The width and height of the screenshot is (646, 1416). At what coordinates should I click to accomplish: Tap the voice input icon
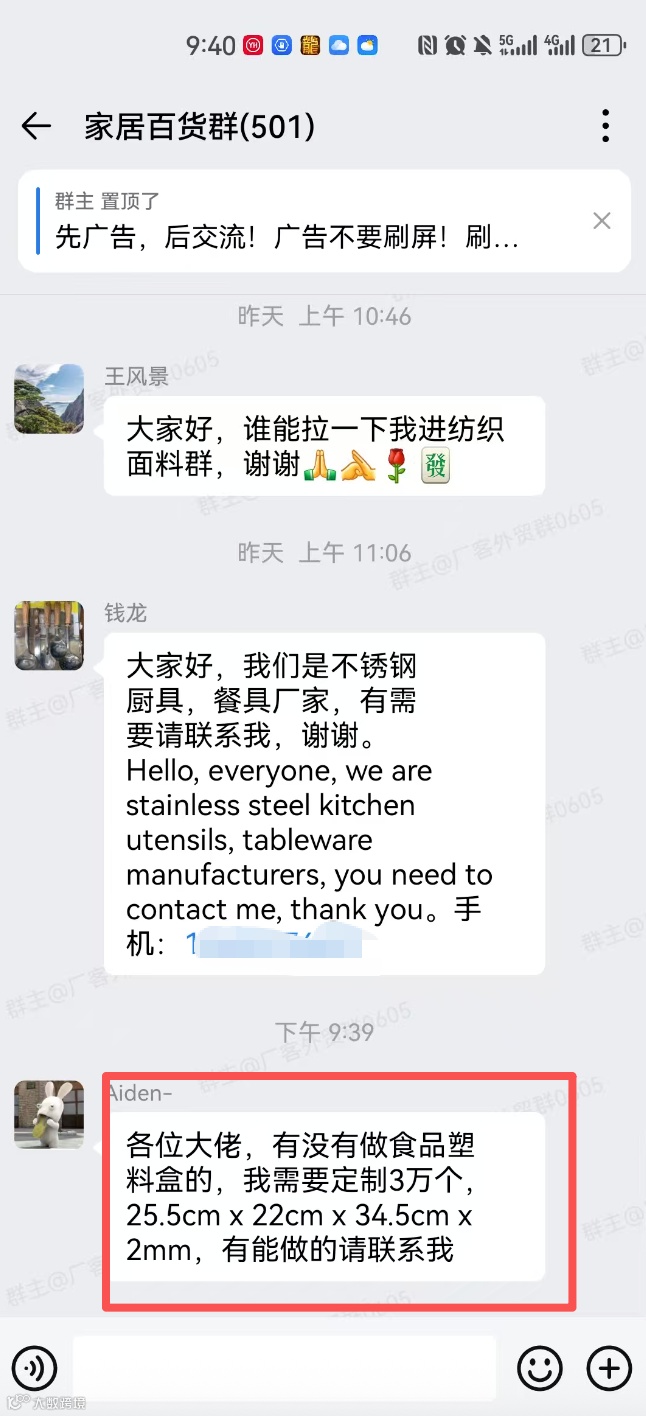click(33, 1367)
